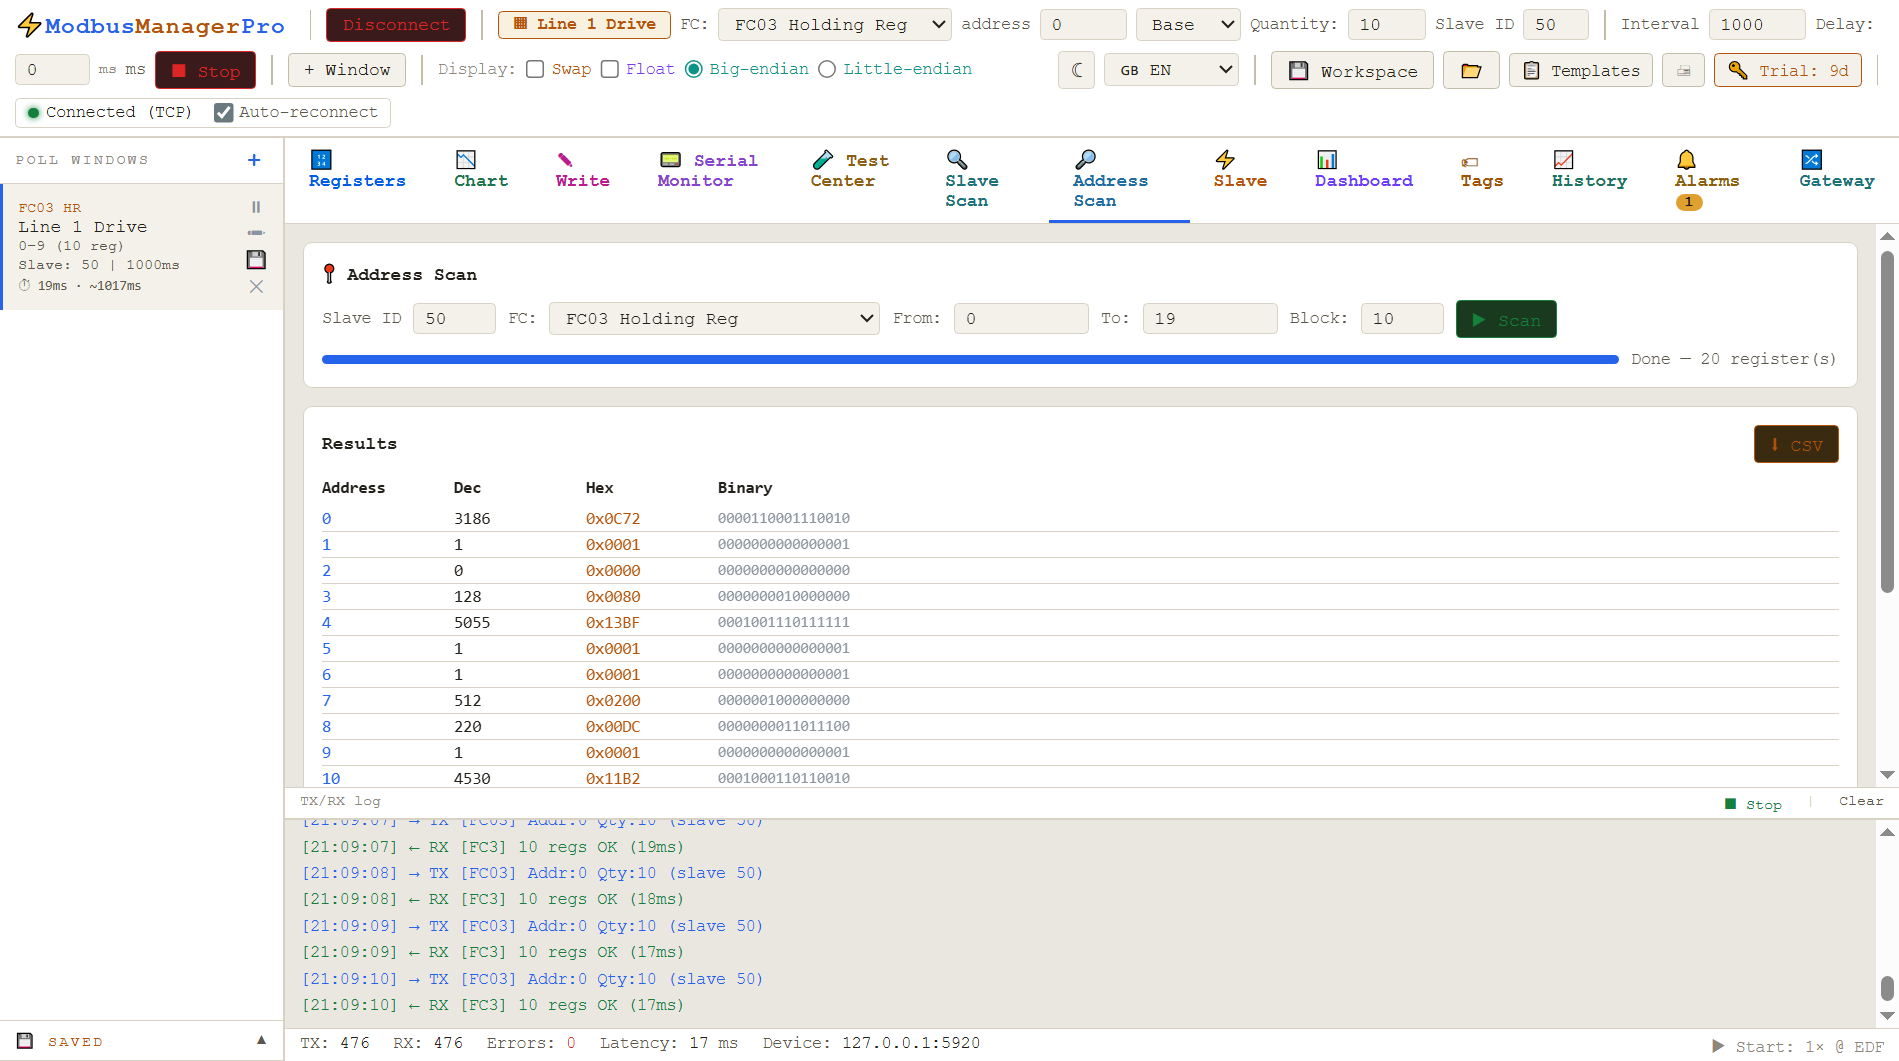Toggle dark mode with moon icon

pyautogui.click(x=1076, y=70)
